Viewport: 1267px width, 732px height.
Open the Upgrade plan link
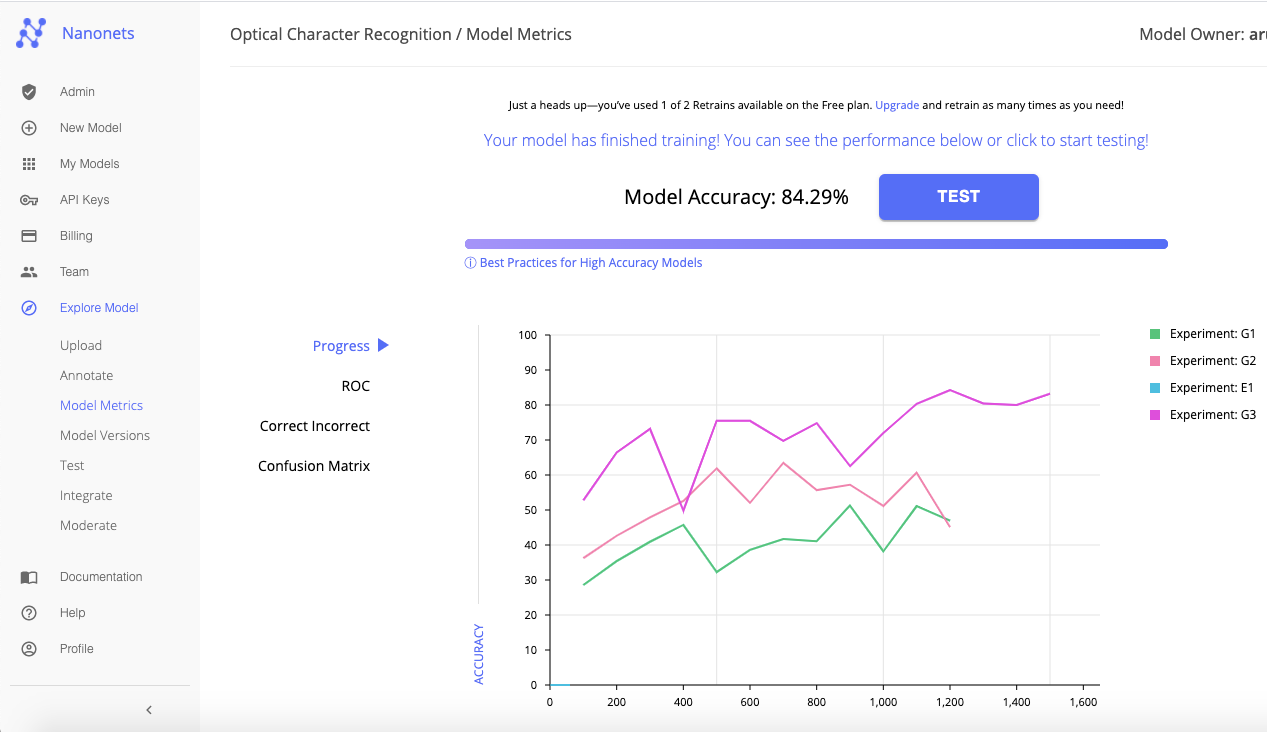(897, 105)
